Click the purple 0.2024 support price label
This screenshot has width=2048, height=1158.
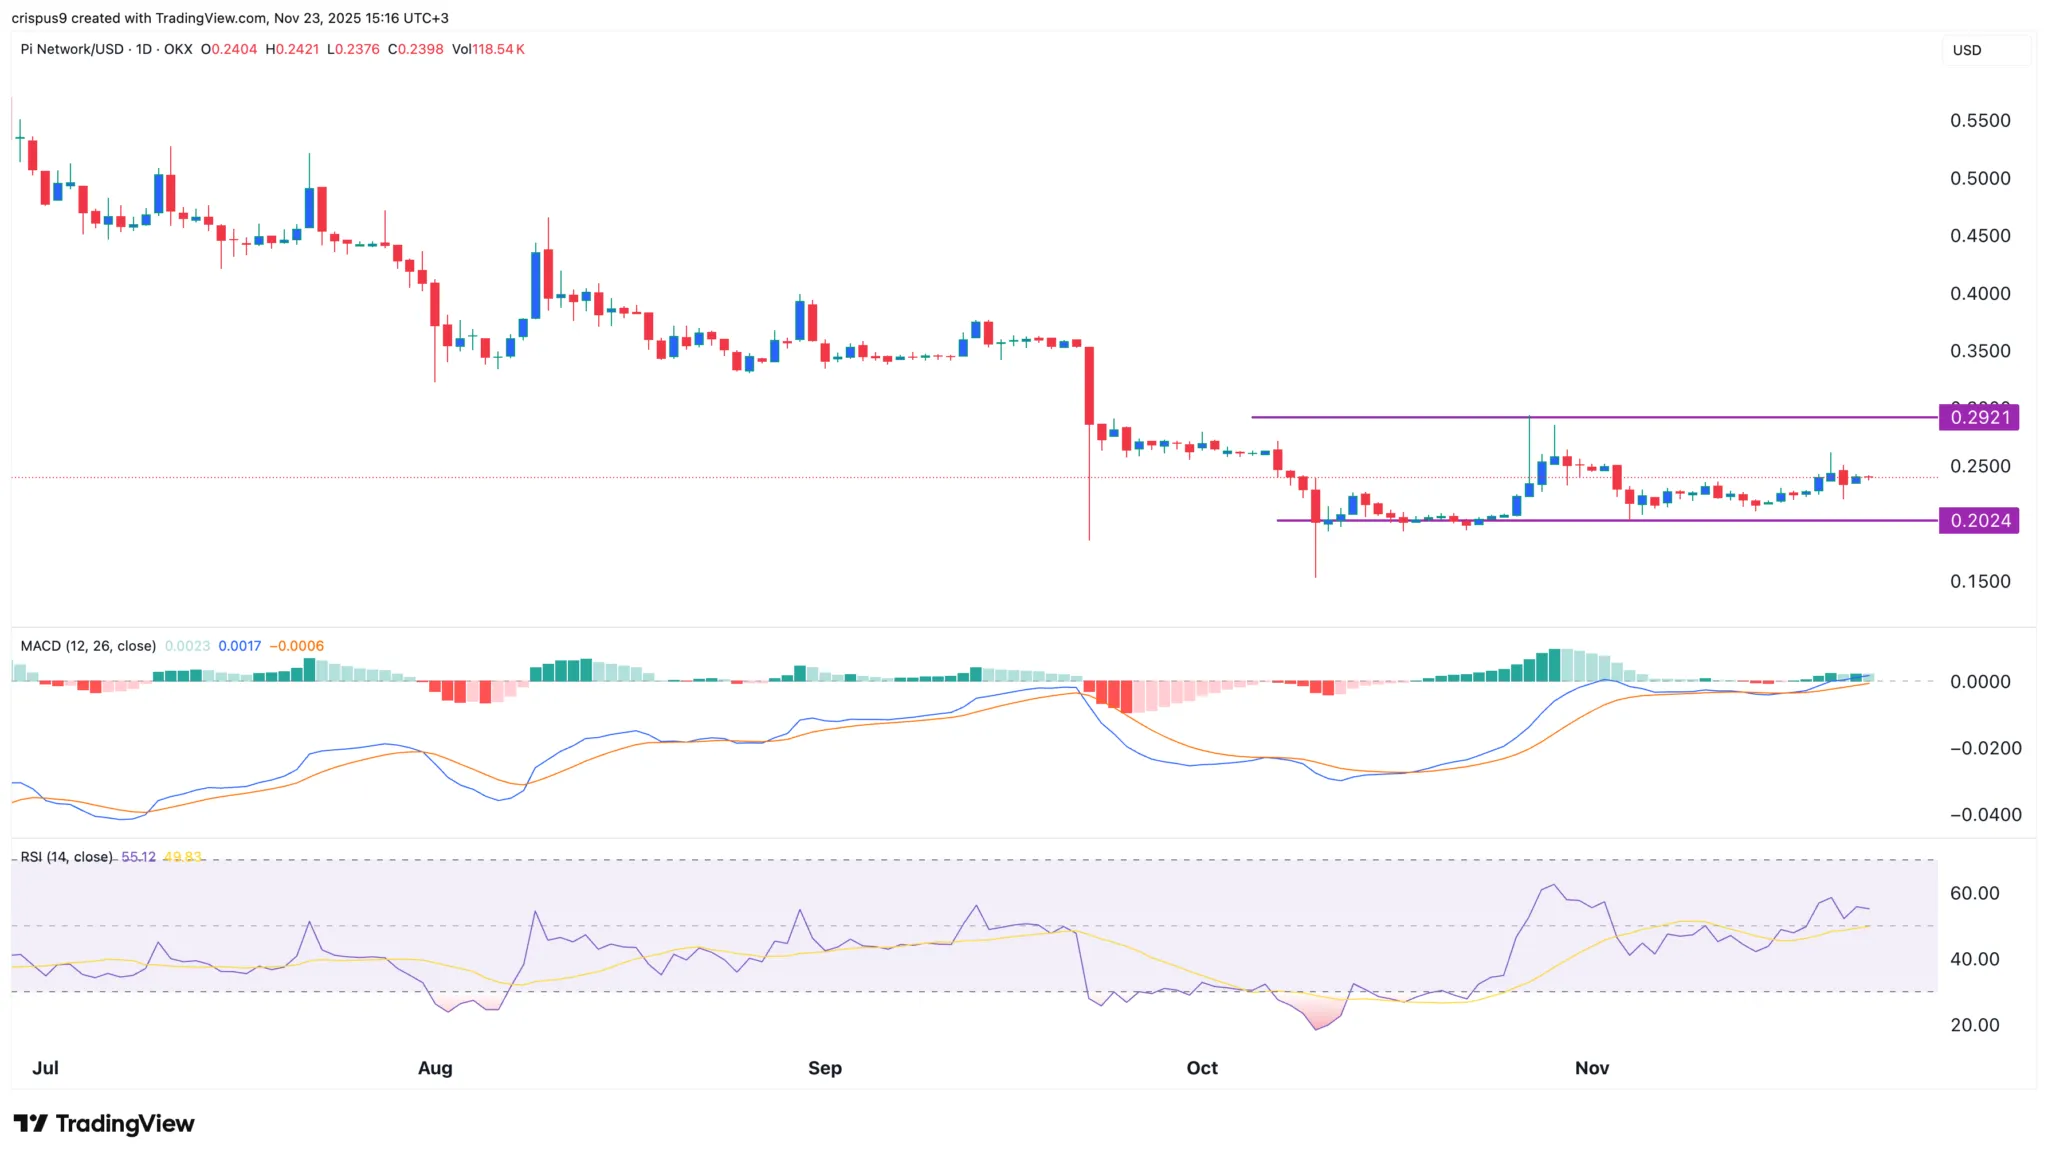pos(1979,520)
